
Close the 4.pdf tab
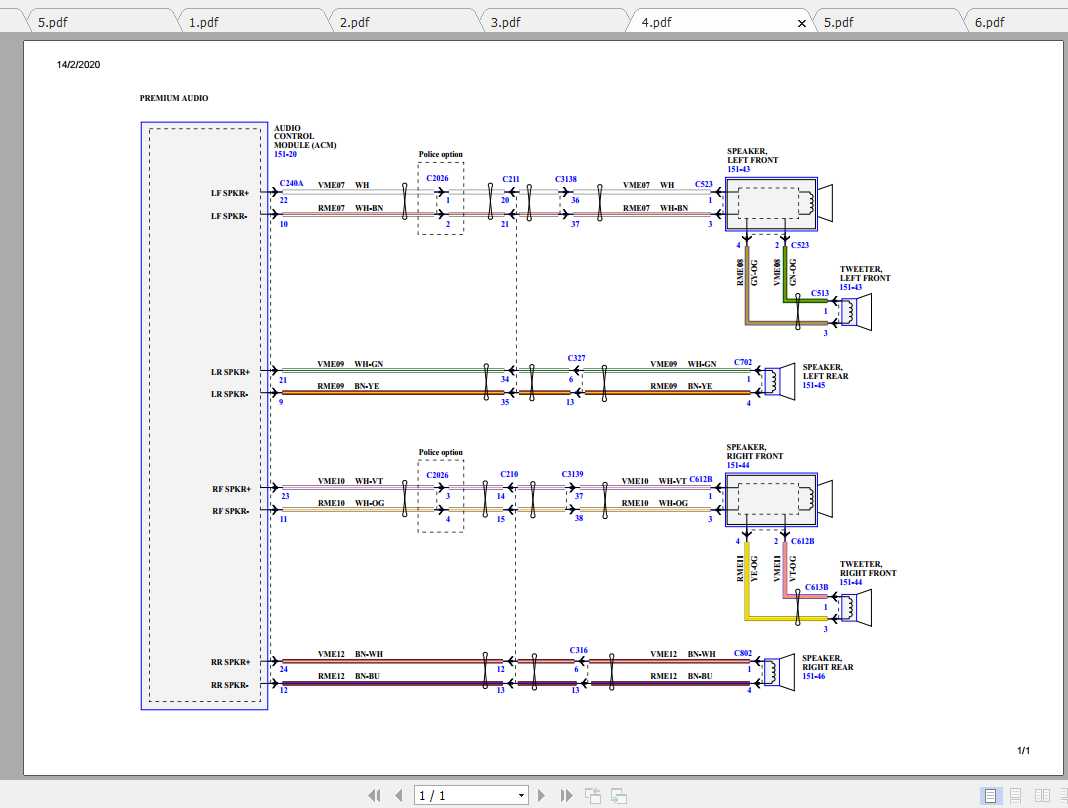(803, 21)
